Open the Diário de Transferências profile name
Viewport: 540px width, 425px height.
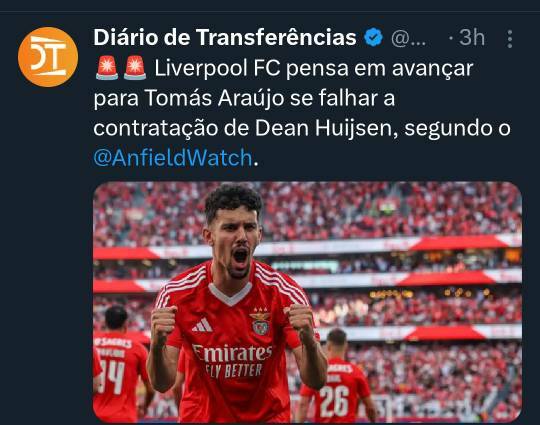pyautogui.click(x=225, y=37)
